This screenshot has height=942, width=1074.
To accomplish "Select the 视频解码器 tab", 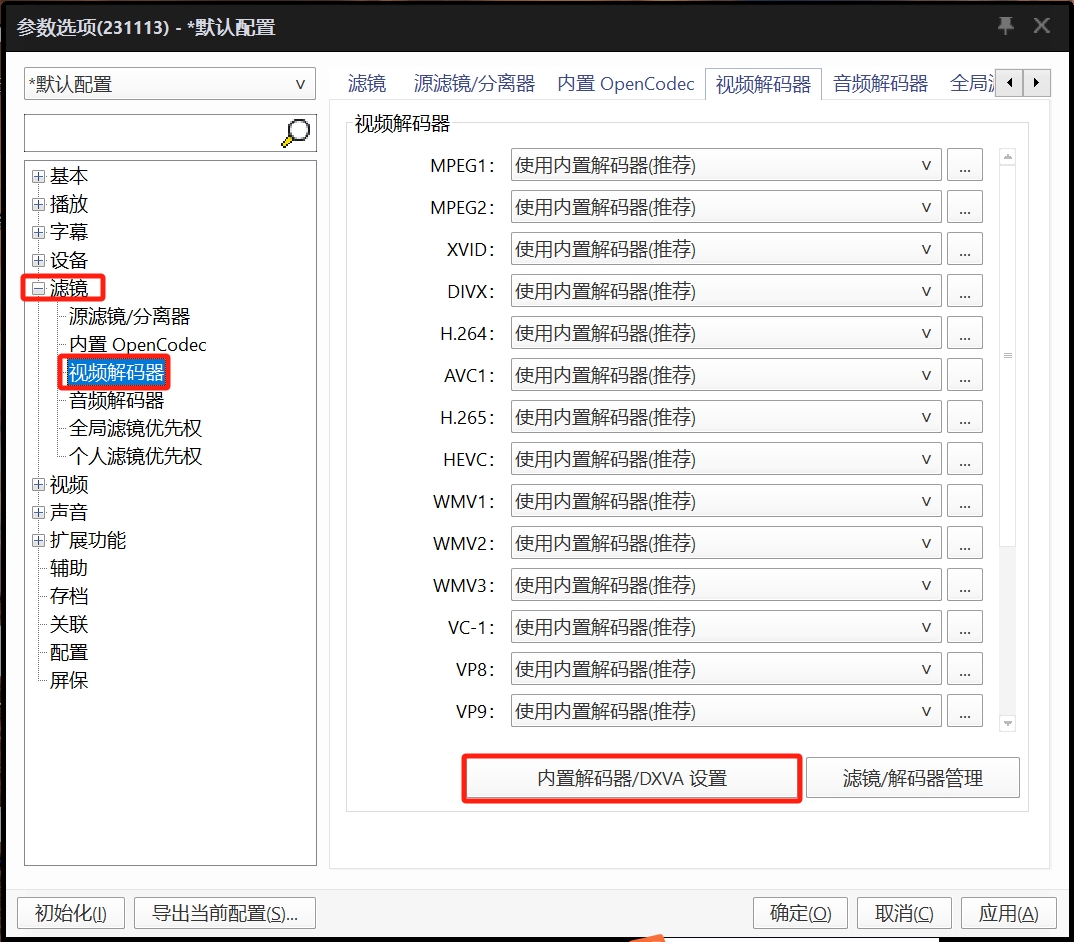I will pos(763,84).
